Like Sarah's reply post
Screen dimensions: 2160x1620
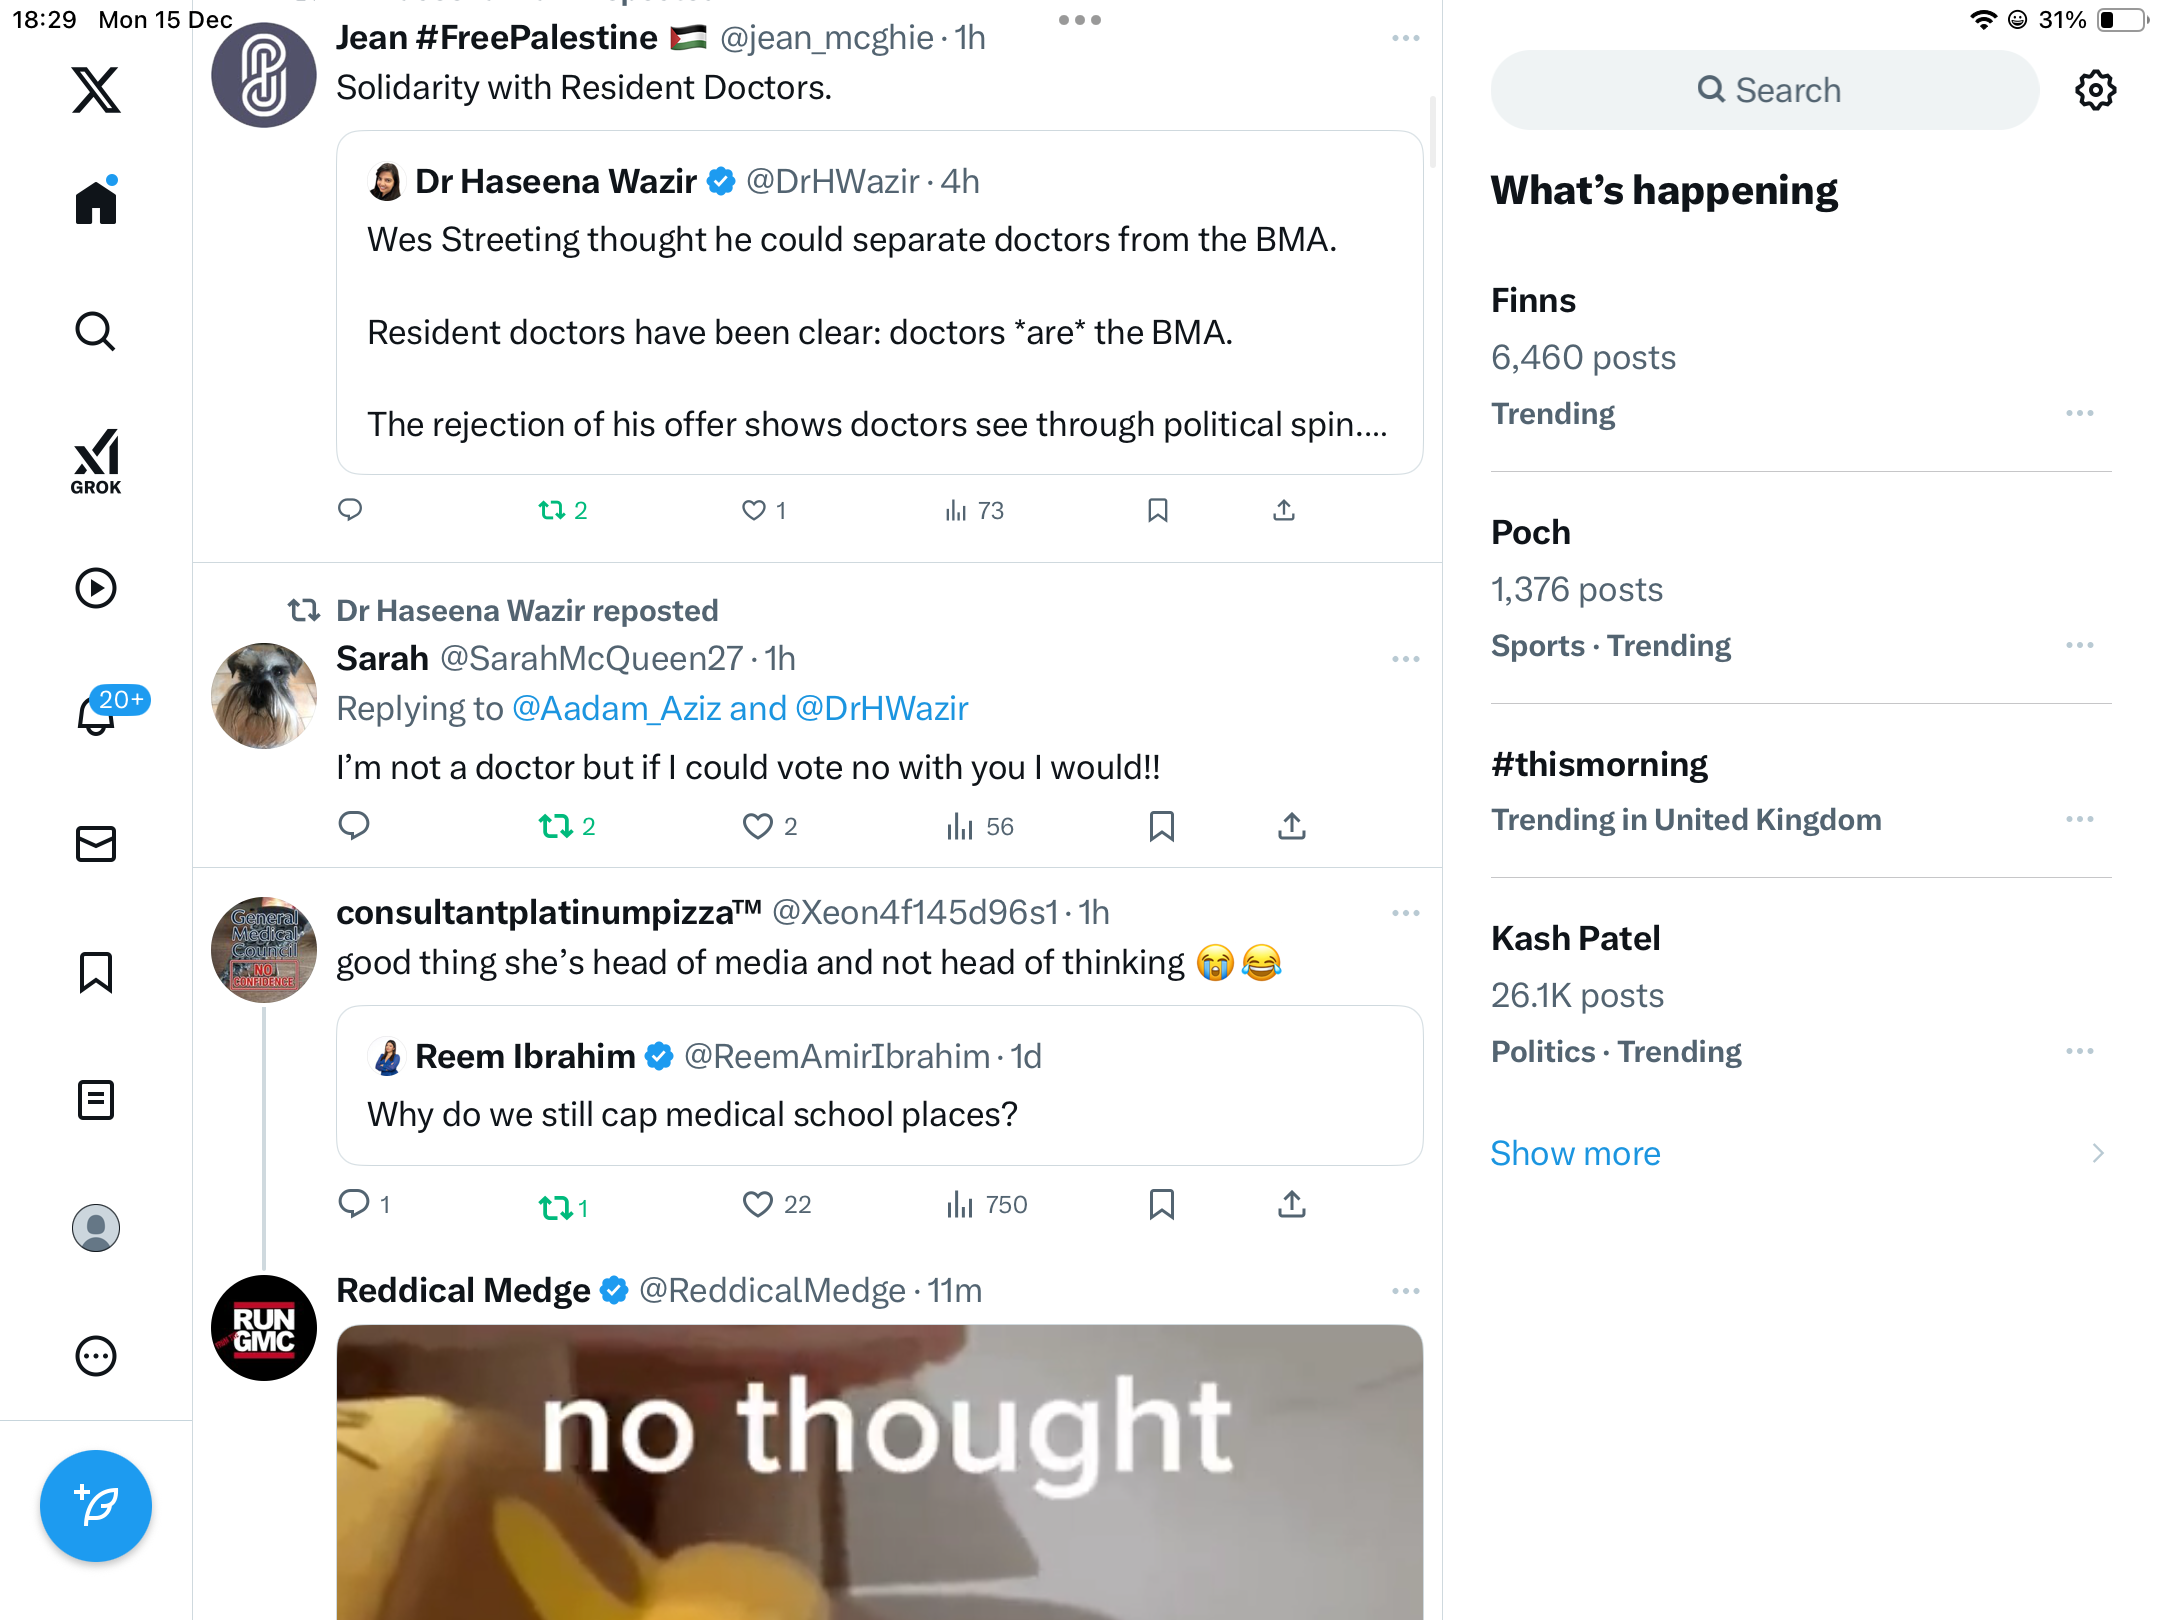758,826
